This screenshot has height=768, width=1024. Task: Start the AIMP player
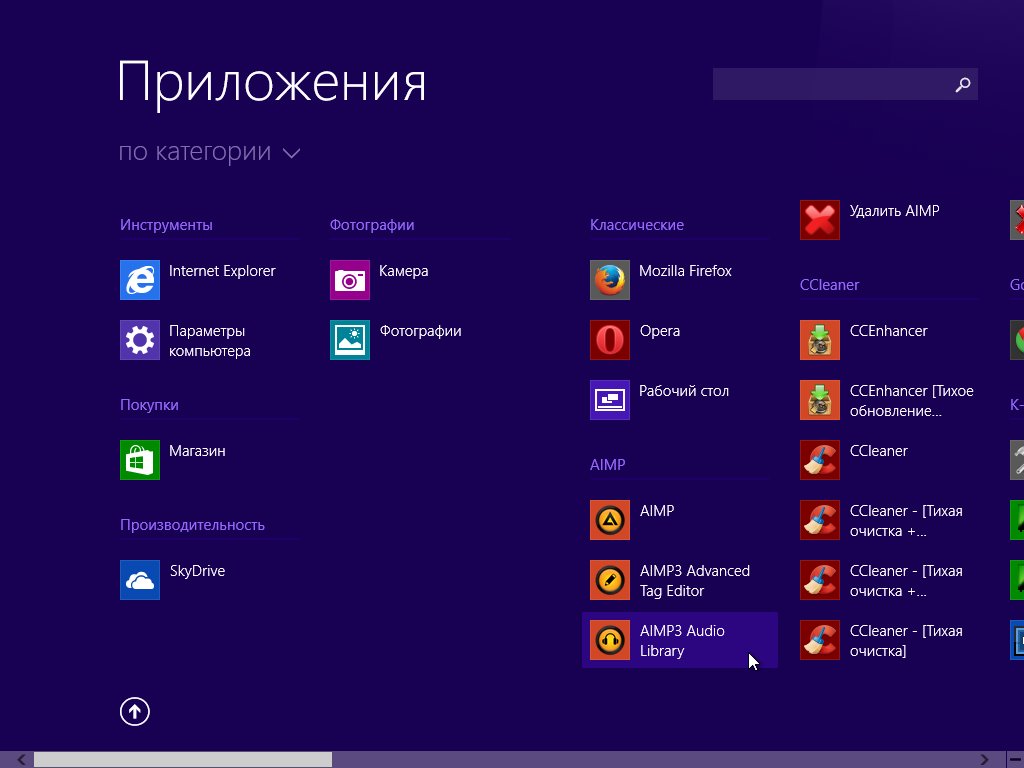point(610,520)
